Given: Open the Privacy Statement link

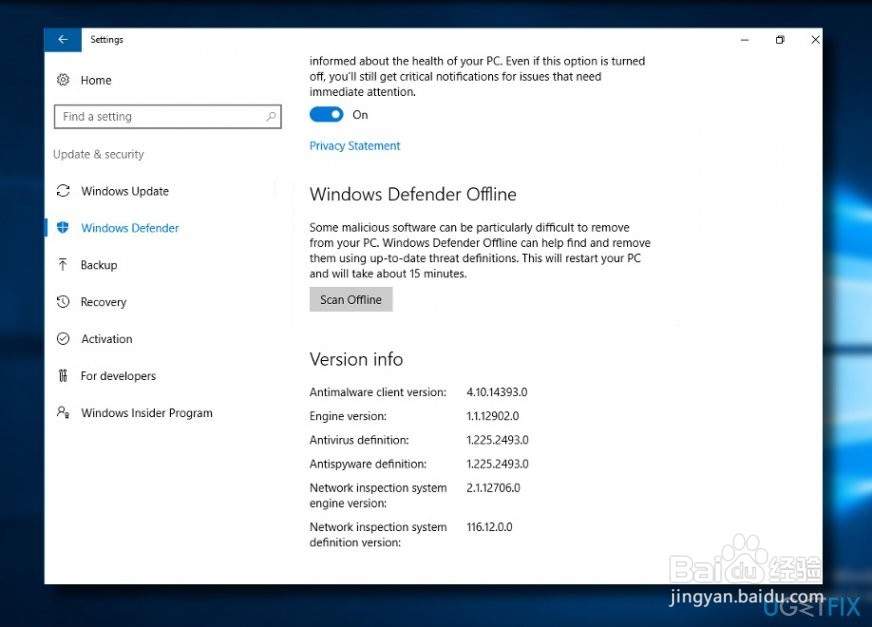Looking at the screenshot, I should tap(354, 145).
